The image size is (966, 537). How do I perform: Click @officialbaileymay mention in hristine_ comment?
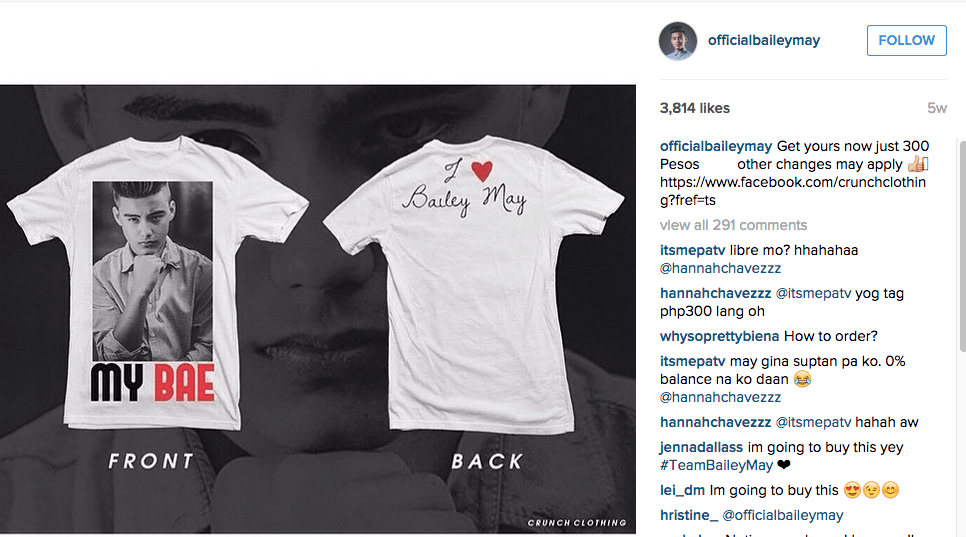point(782,515)
